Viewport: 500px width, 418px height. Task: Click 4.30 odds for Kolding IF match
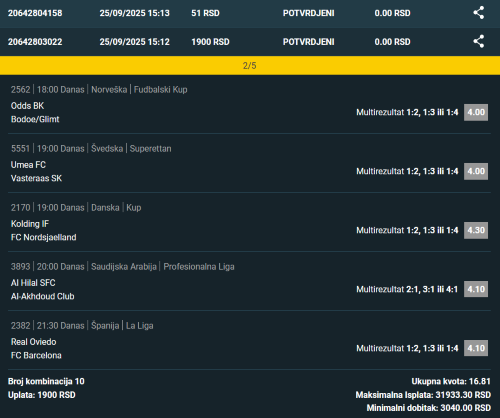pyautogui.click(x=476, y=230)
